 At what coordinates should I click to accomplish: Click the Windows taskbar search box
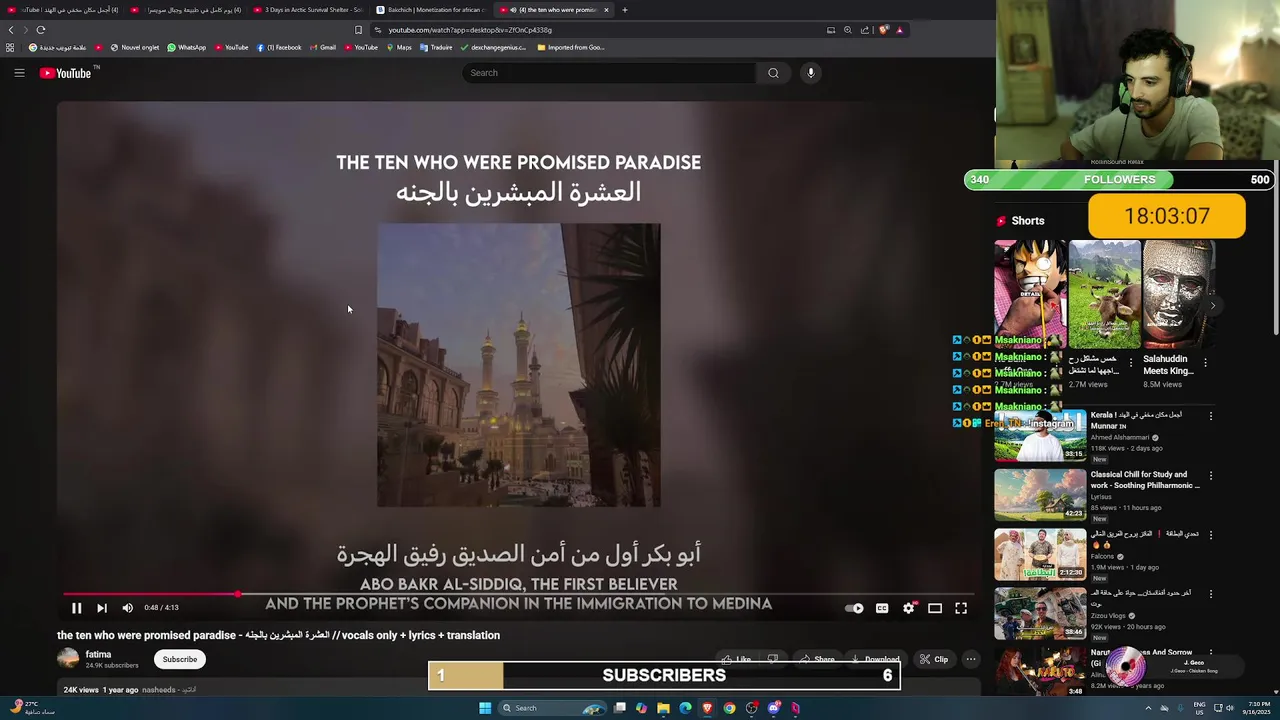click(x=553, y=708)
